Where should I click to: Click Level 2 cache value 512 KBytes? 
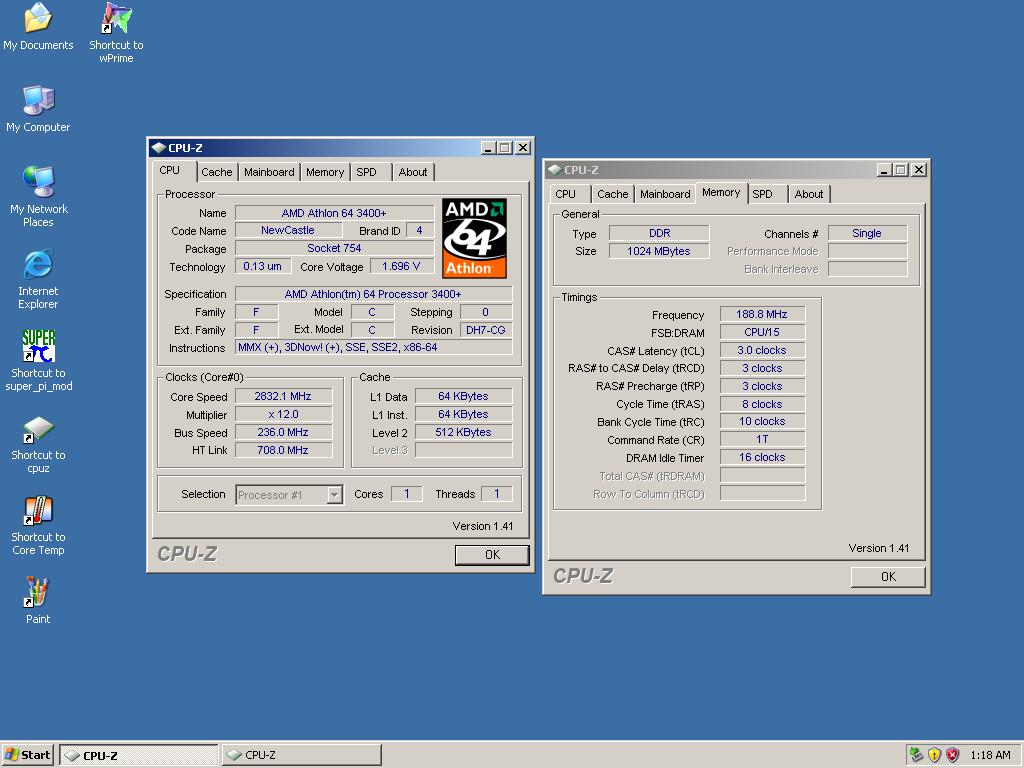(464, 432)
